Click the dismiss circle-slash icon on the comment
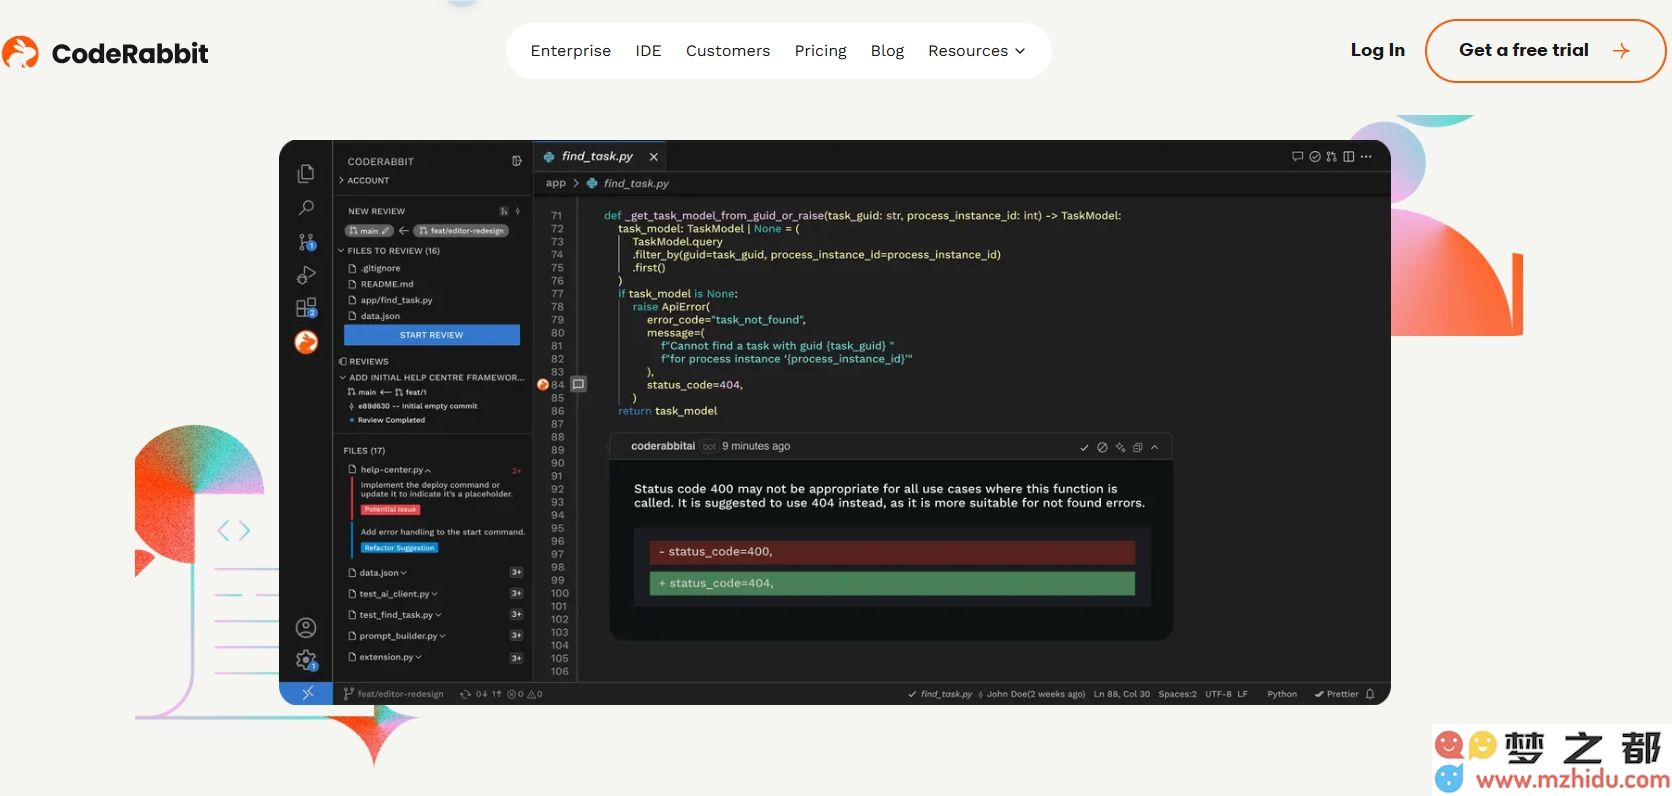This screenshot has height=796, width=1672. [x=1102, y=447]
